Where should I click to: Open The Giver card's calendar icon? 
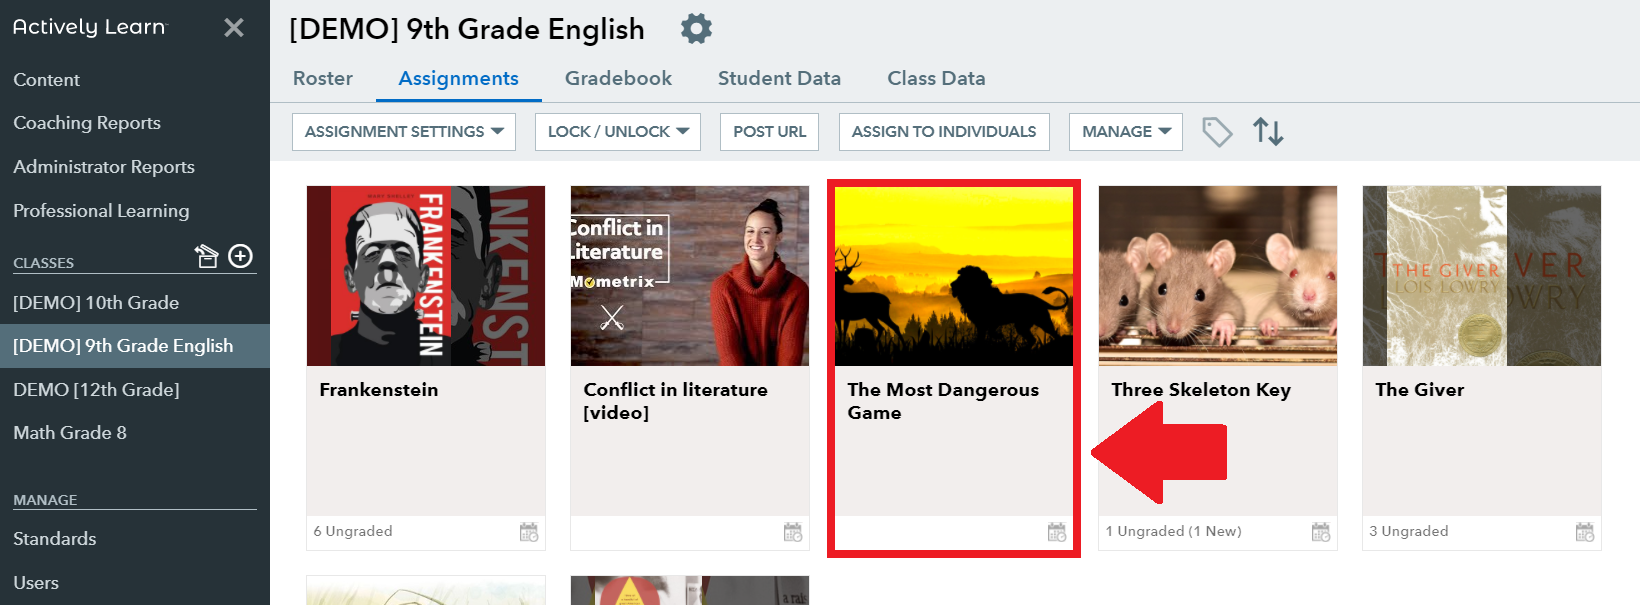point(1585,532)
